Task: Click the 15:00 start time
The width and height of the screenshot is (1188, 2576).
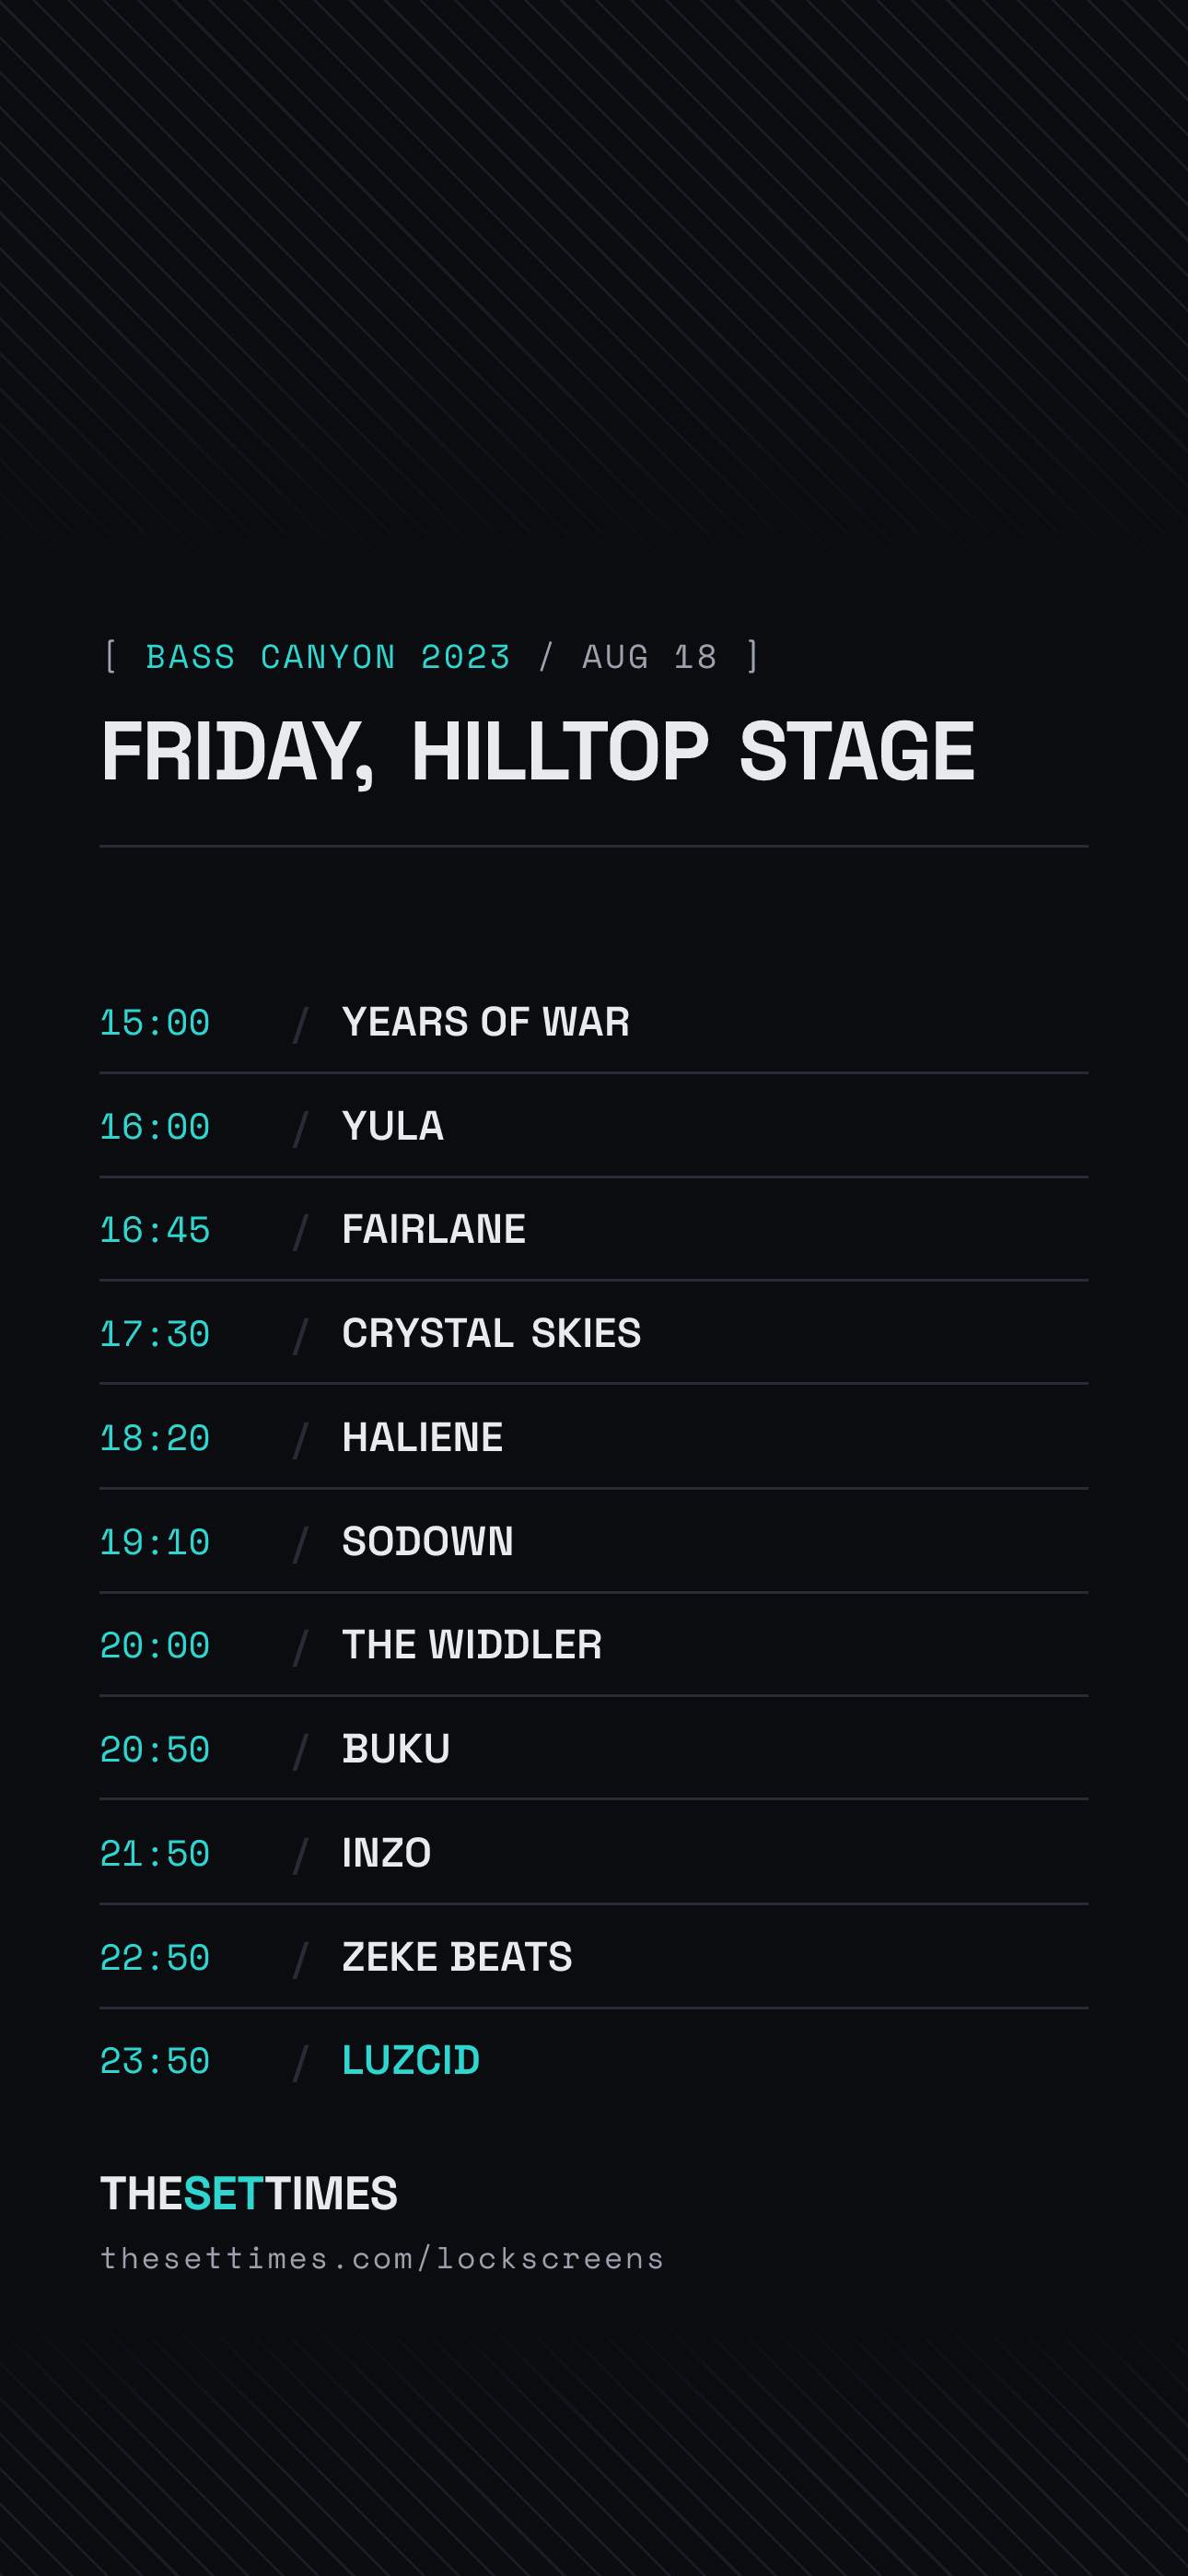Action: pos(155,1023)
